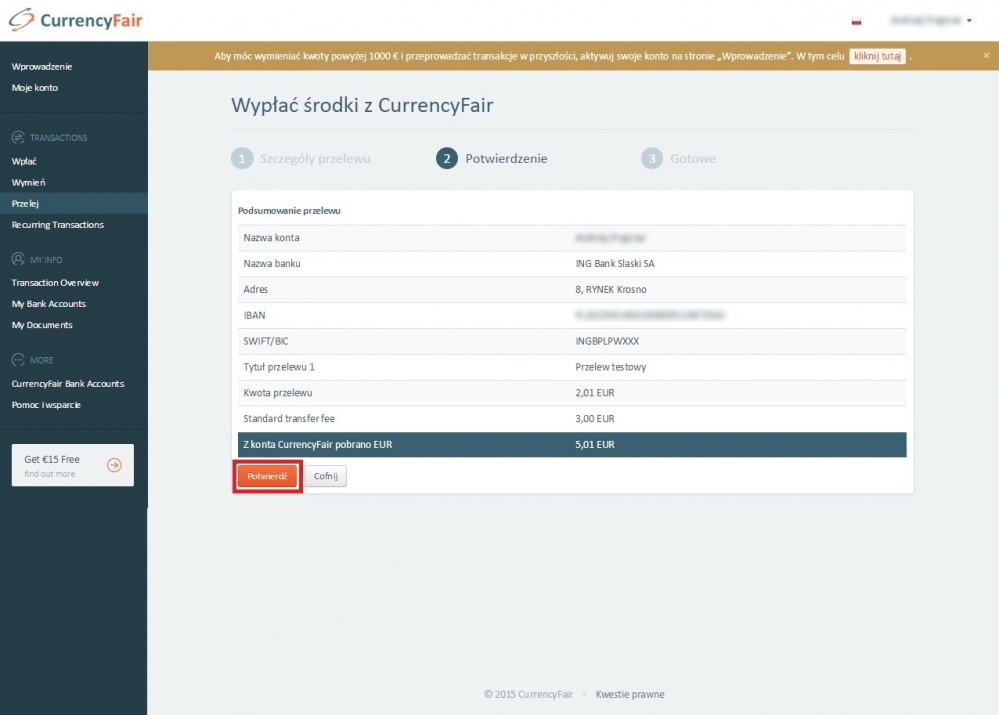The width and height of the screenshot is (999, 715).
Task: Open My Bank Accounts
Action: click(x=49, y=304)
